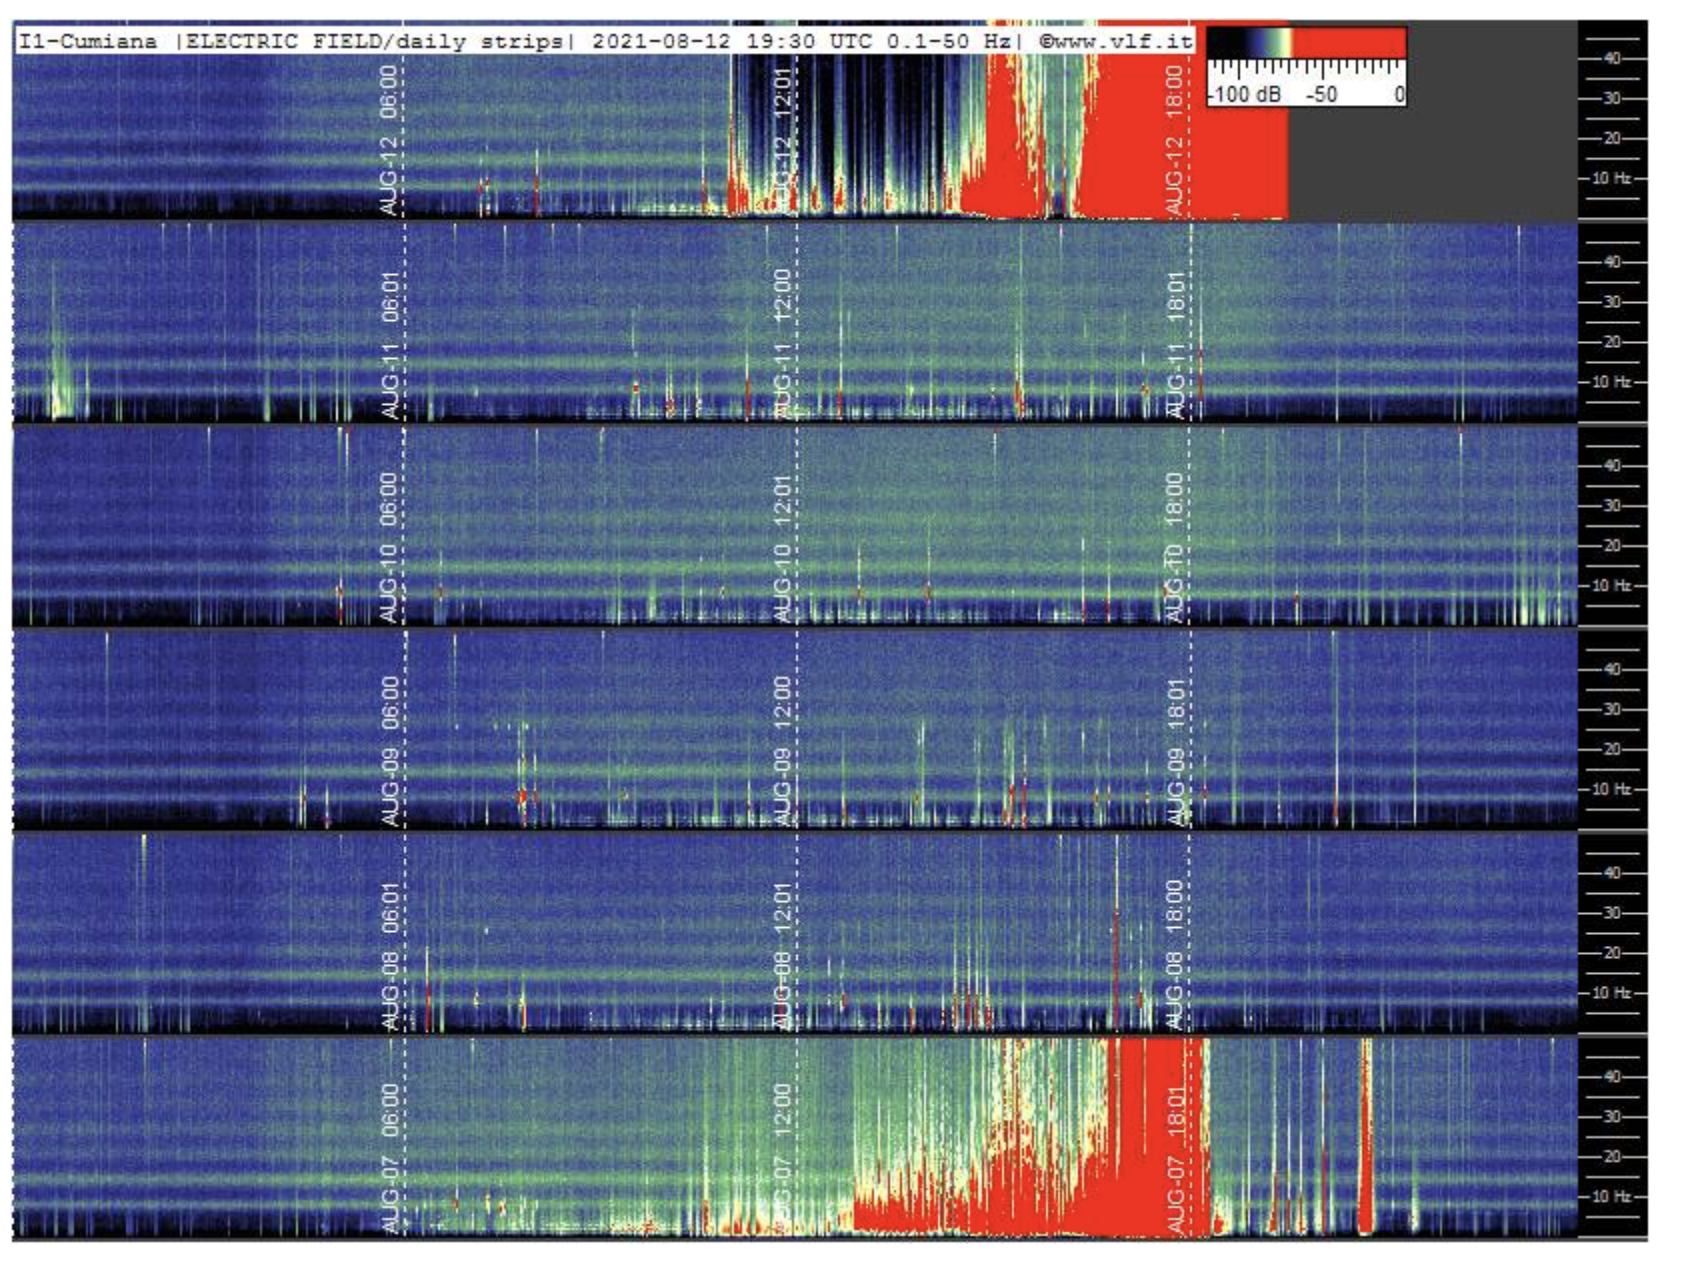Select the AUG-10 06:00 time marker
The width and height of the screenshot is (1686, 1270).
pyautogui.click(x=389, y=548)
